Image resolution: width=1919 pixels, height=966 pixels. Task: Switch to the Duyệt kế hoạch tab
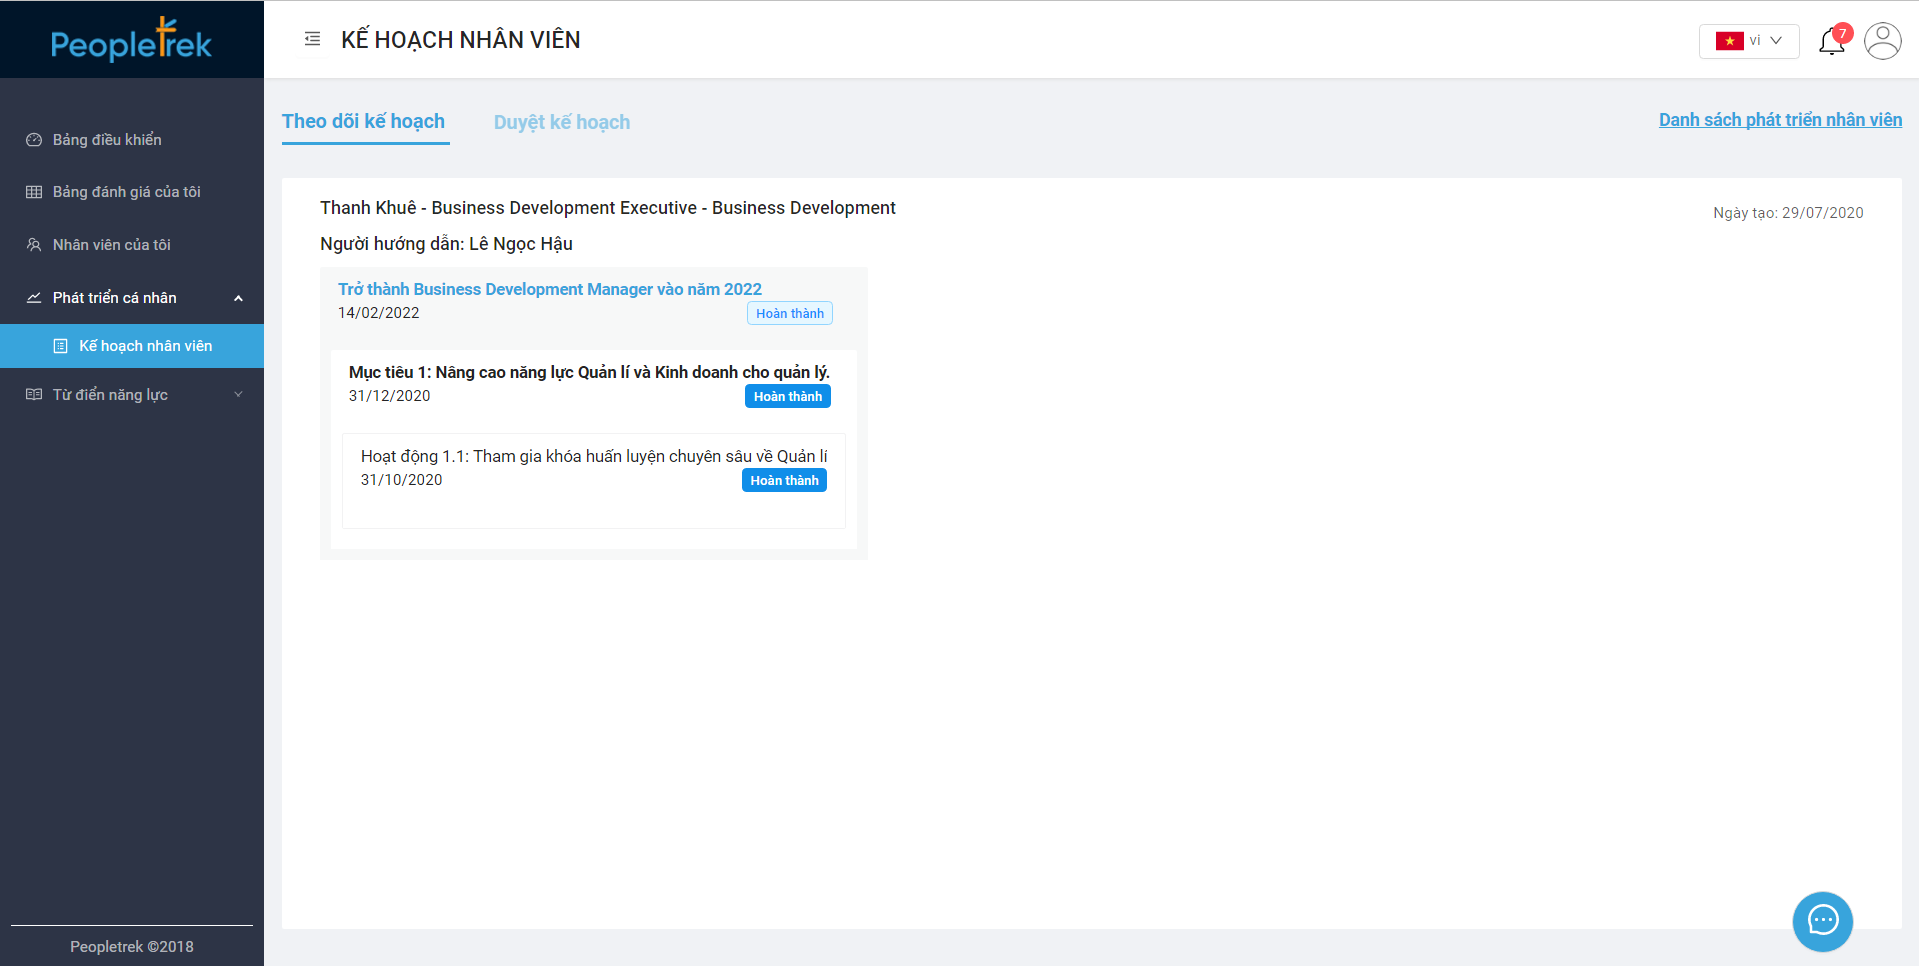point(561,122)
